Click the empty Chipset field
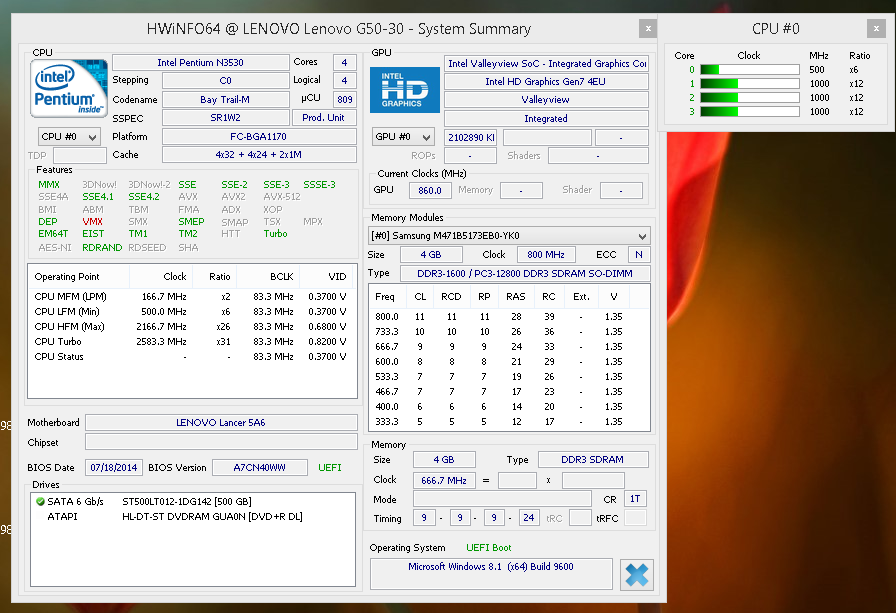 click(221, 442)
